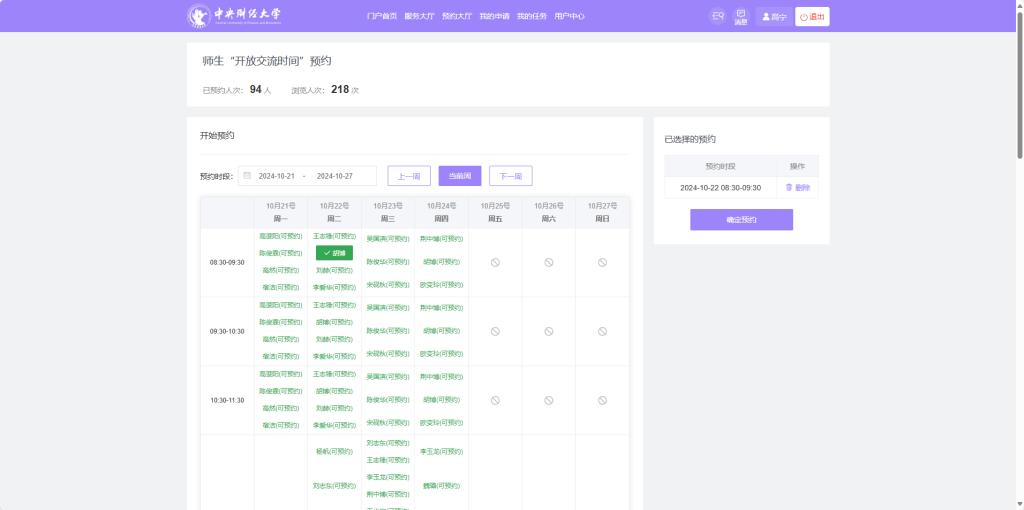The image size is (1024, 510).
Task: Select first Thursday 09:30-10:30 available slot
Action: (441, 308)
